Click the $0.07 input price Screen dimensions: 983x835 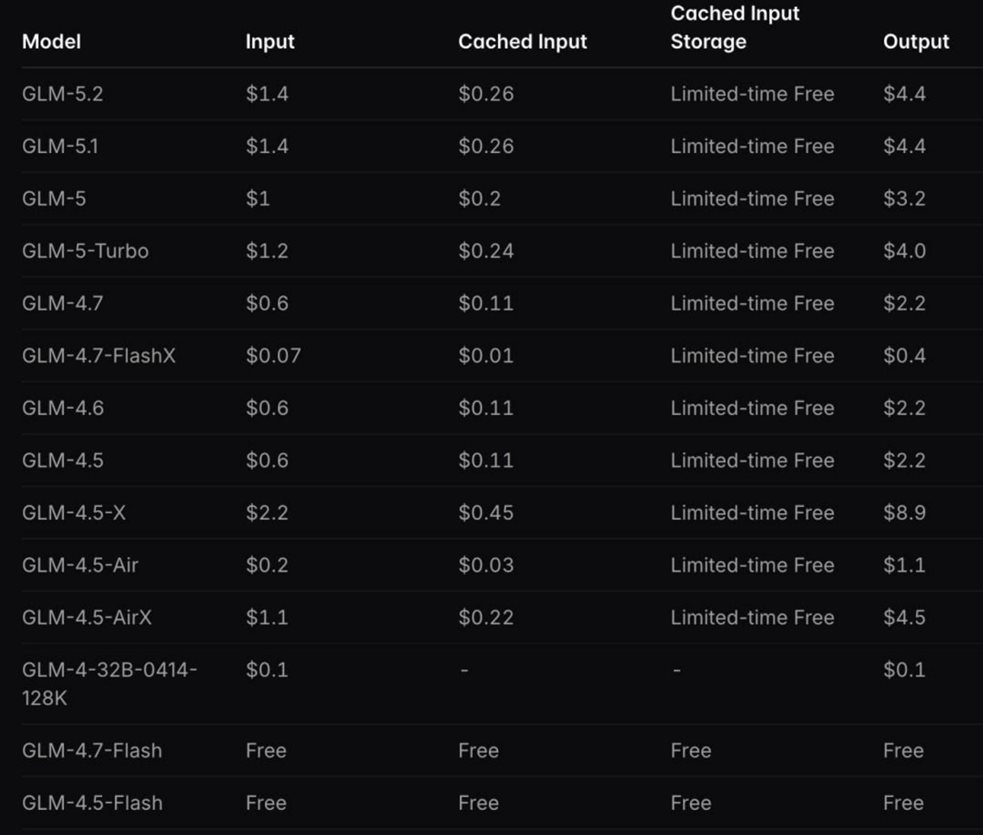coord(273,355)
